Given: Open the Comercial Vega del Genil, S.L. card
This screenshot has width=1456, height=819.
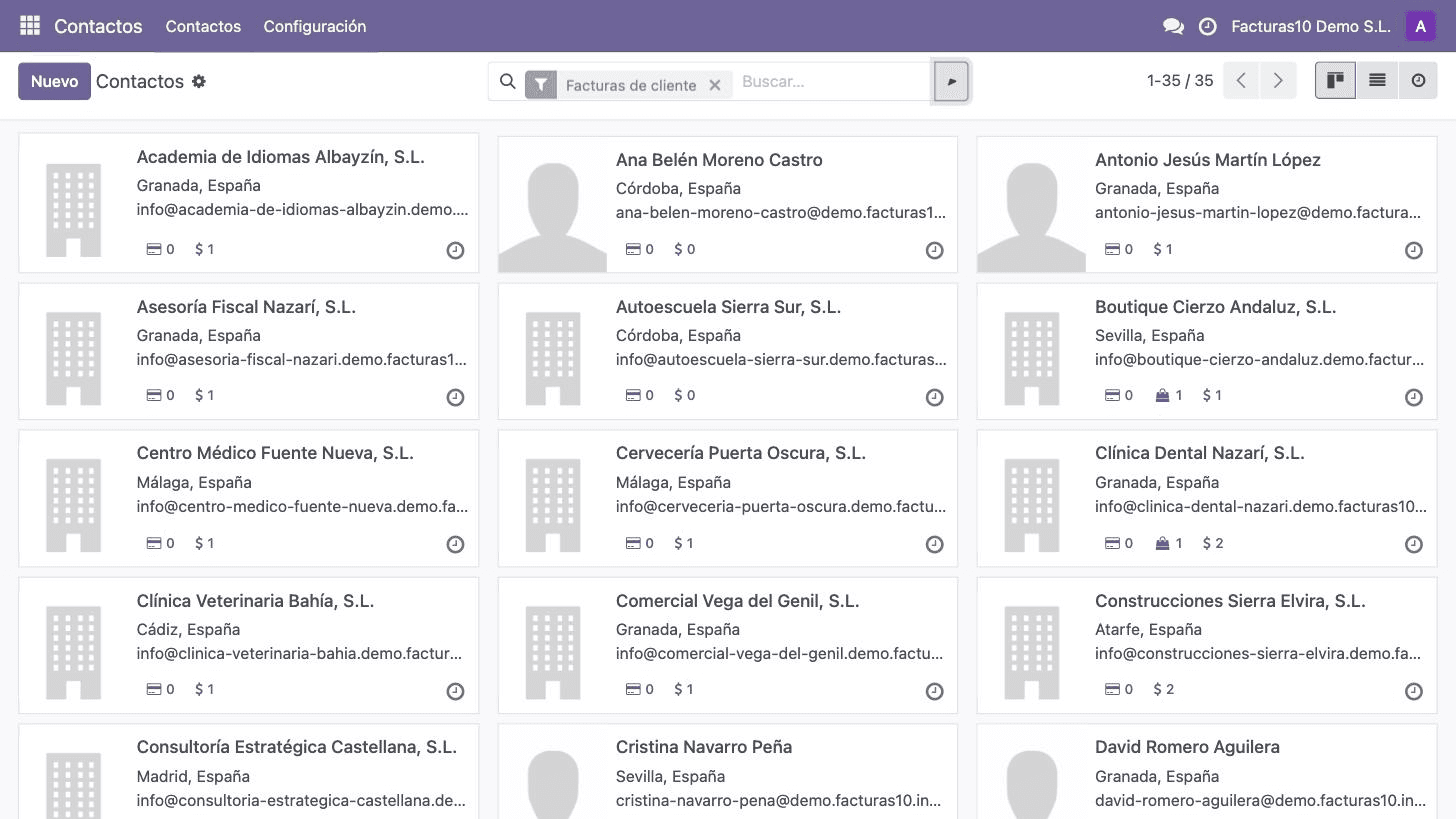Looking at the screenshot, I should [728, 645].
